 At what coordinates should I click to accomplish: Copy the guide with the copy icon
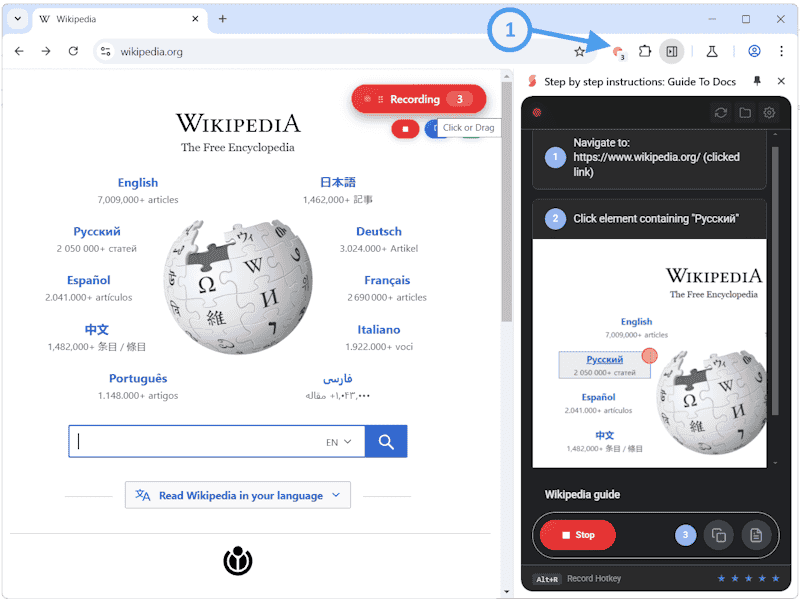719,535
